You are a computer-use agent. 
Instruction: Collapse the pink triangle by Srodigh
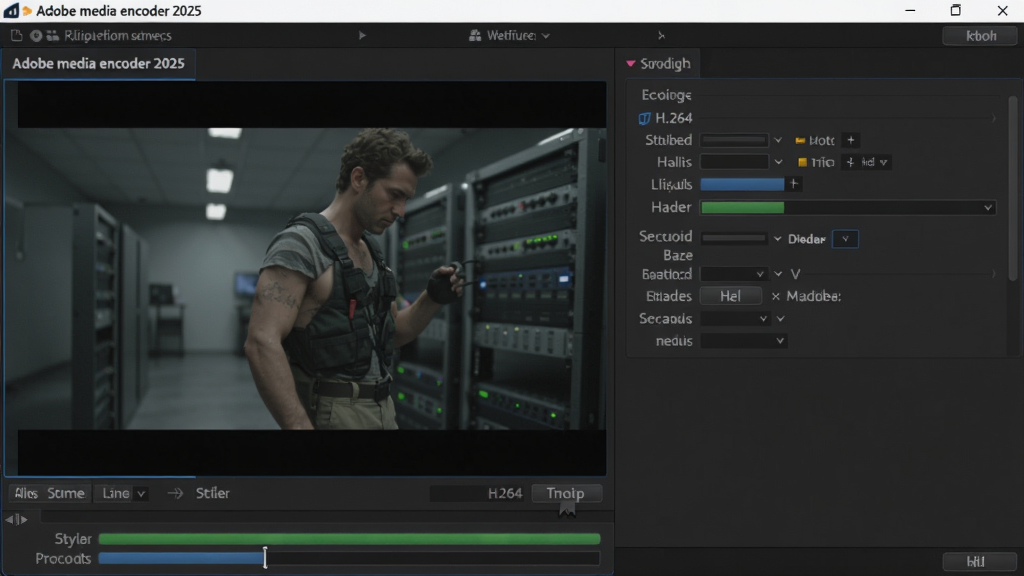click(630, 63)
